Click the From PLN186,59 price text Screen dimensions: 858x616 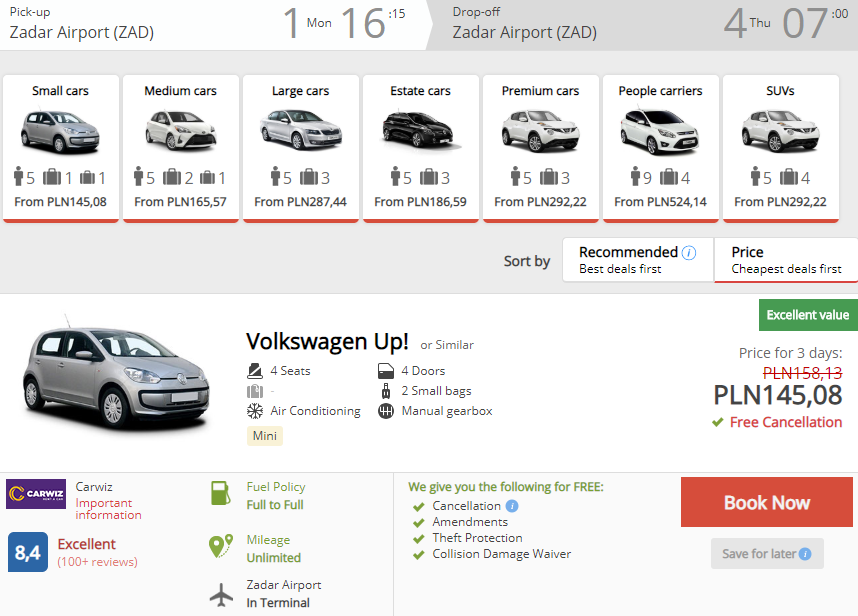click(x=420, y=202)
